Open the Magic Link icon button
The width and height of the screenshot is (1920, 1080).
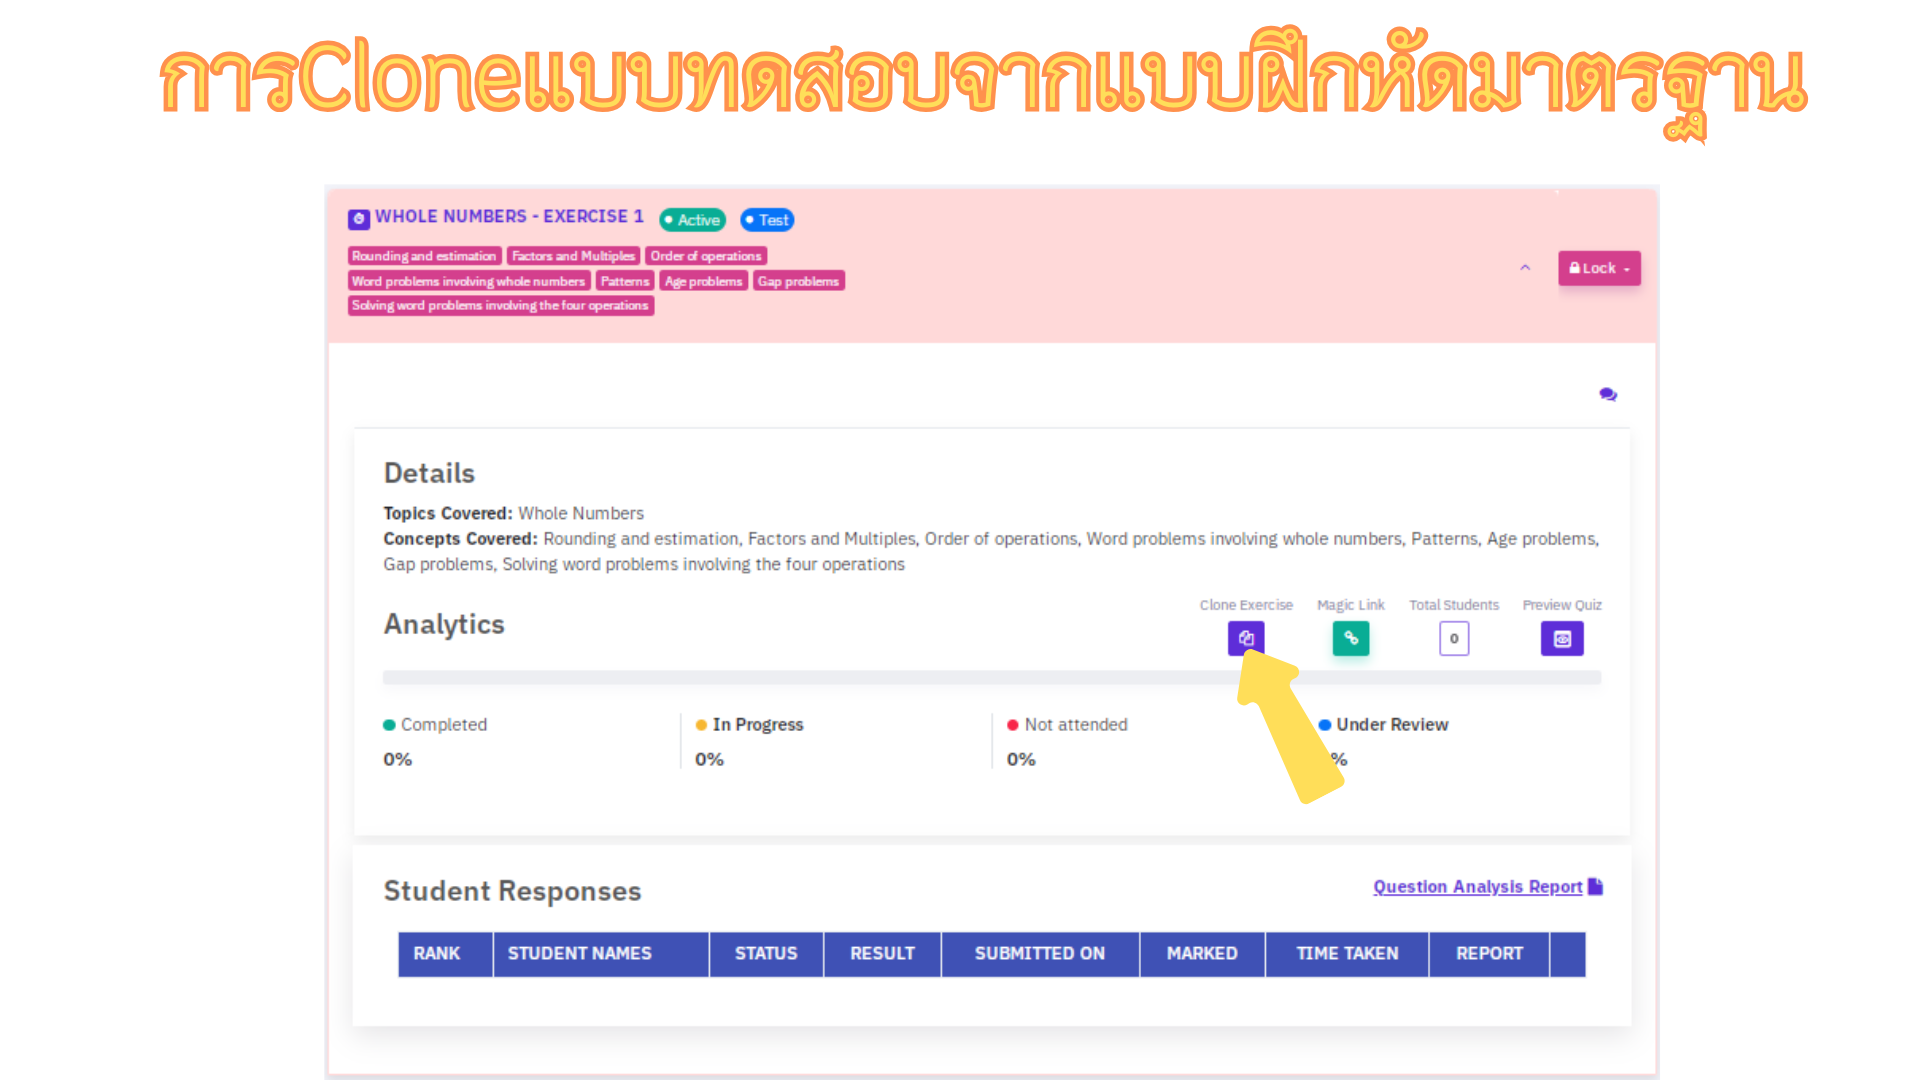pyautogui.click(x=1350, y=638)
